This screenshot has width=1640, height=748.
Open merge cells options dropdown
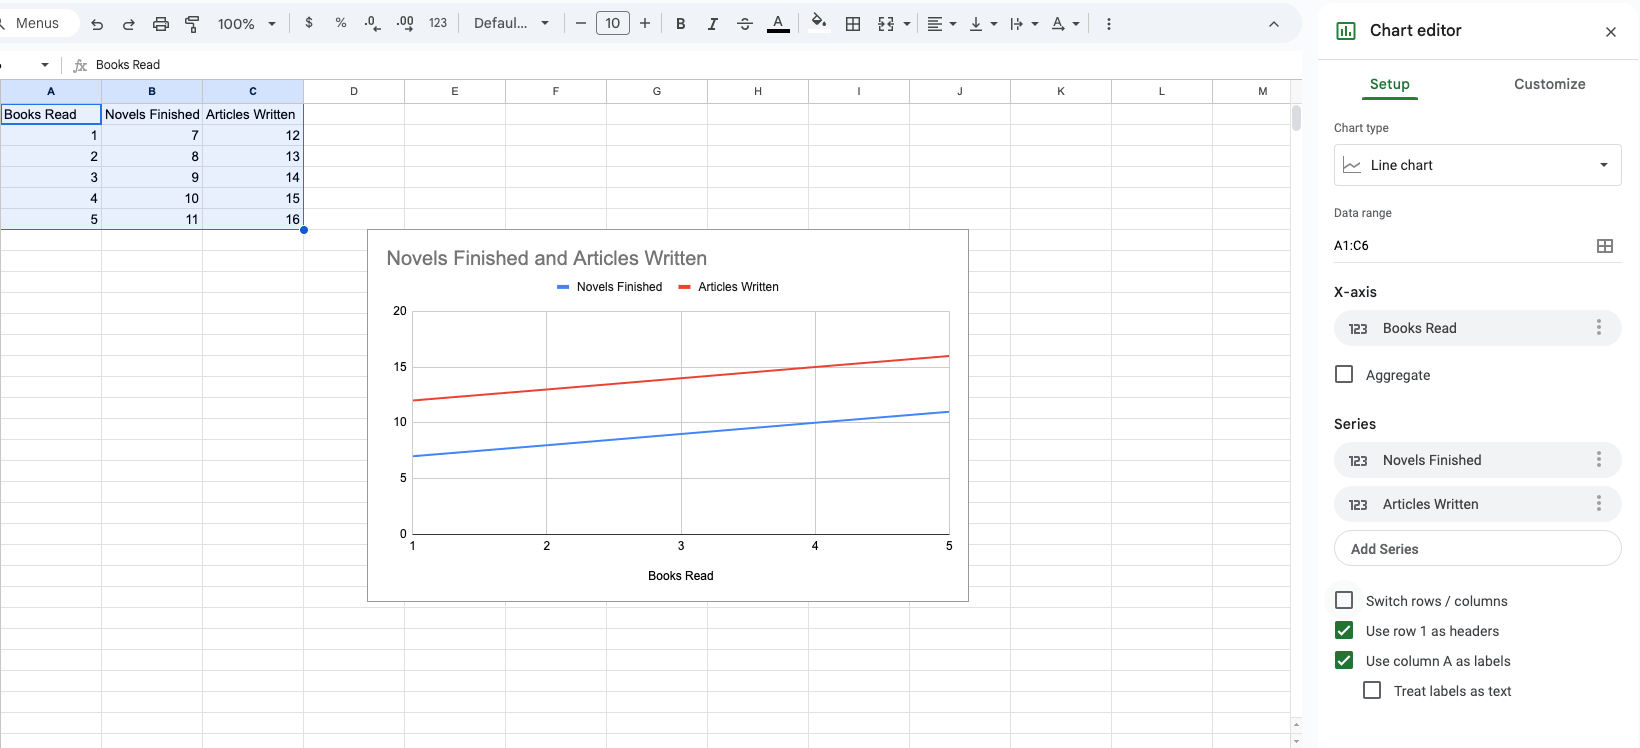tap(907, 24)
